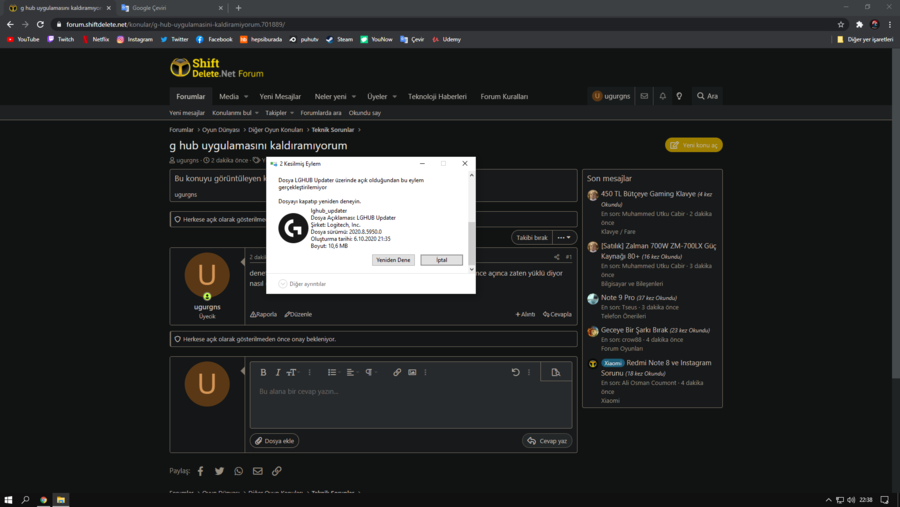900x507 pixels.
Task: Share the thread on WhatsApp via the Paylaş row
Action: (238, 471)
